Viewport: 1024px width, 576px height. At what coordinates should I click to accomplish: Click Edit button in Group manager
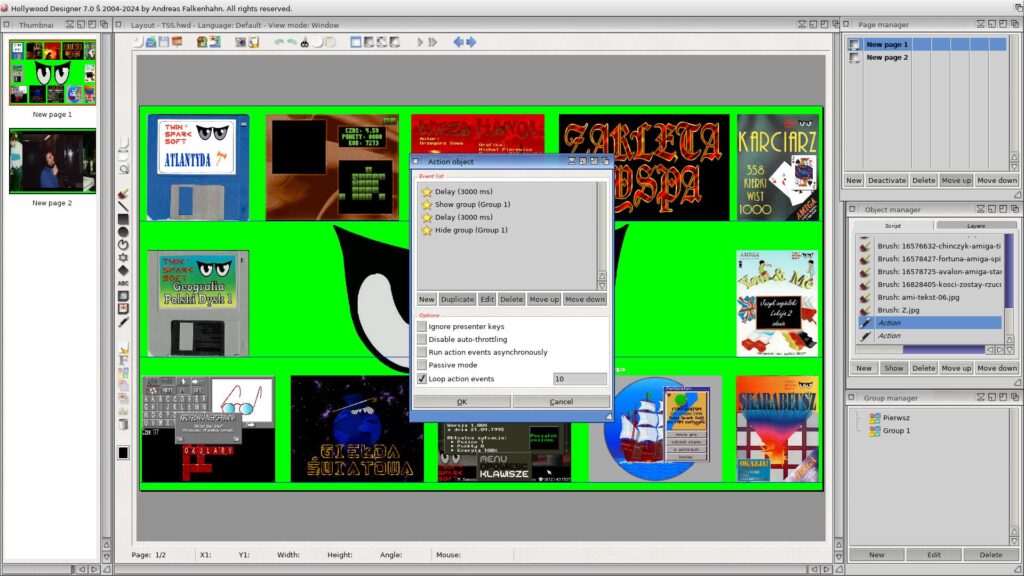point(934,554)
